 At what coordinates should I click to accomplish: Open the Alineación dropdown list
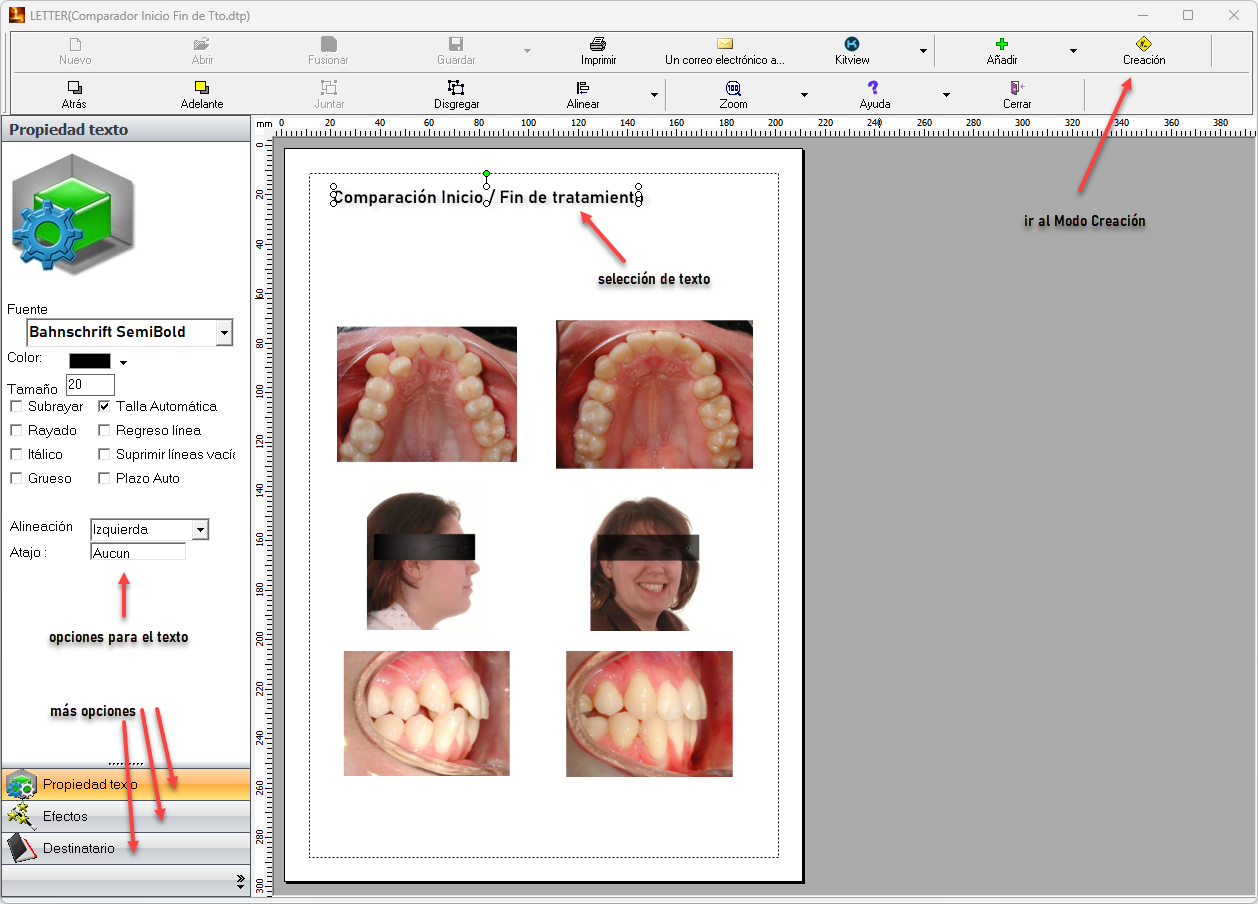point(200,530)
